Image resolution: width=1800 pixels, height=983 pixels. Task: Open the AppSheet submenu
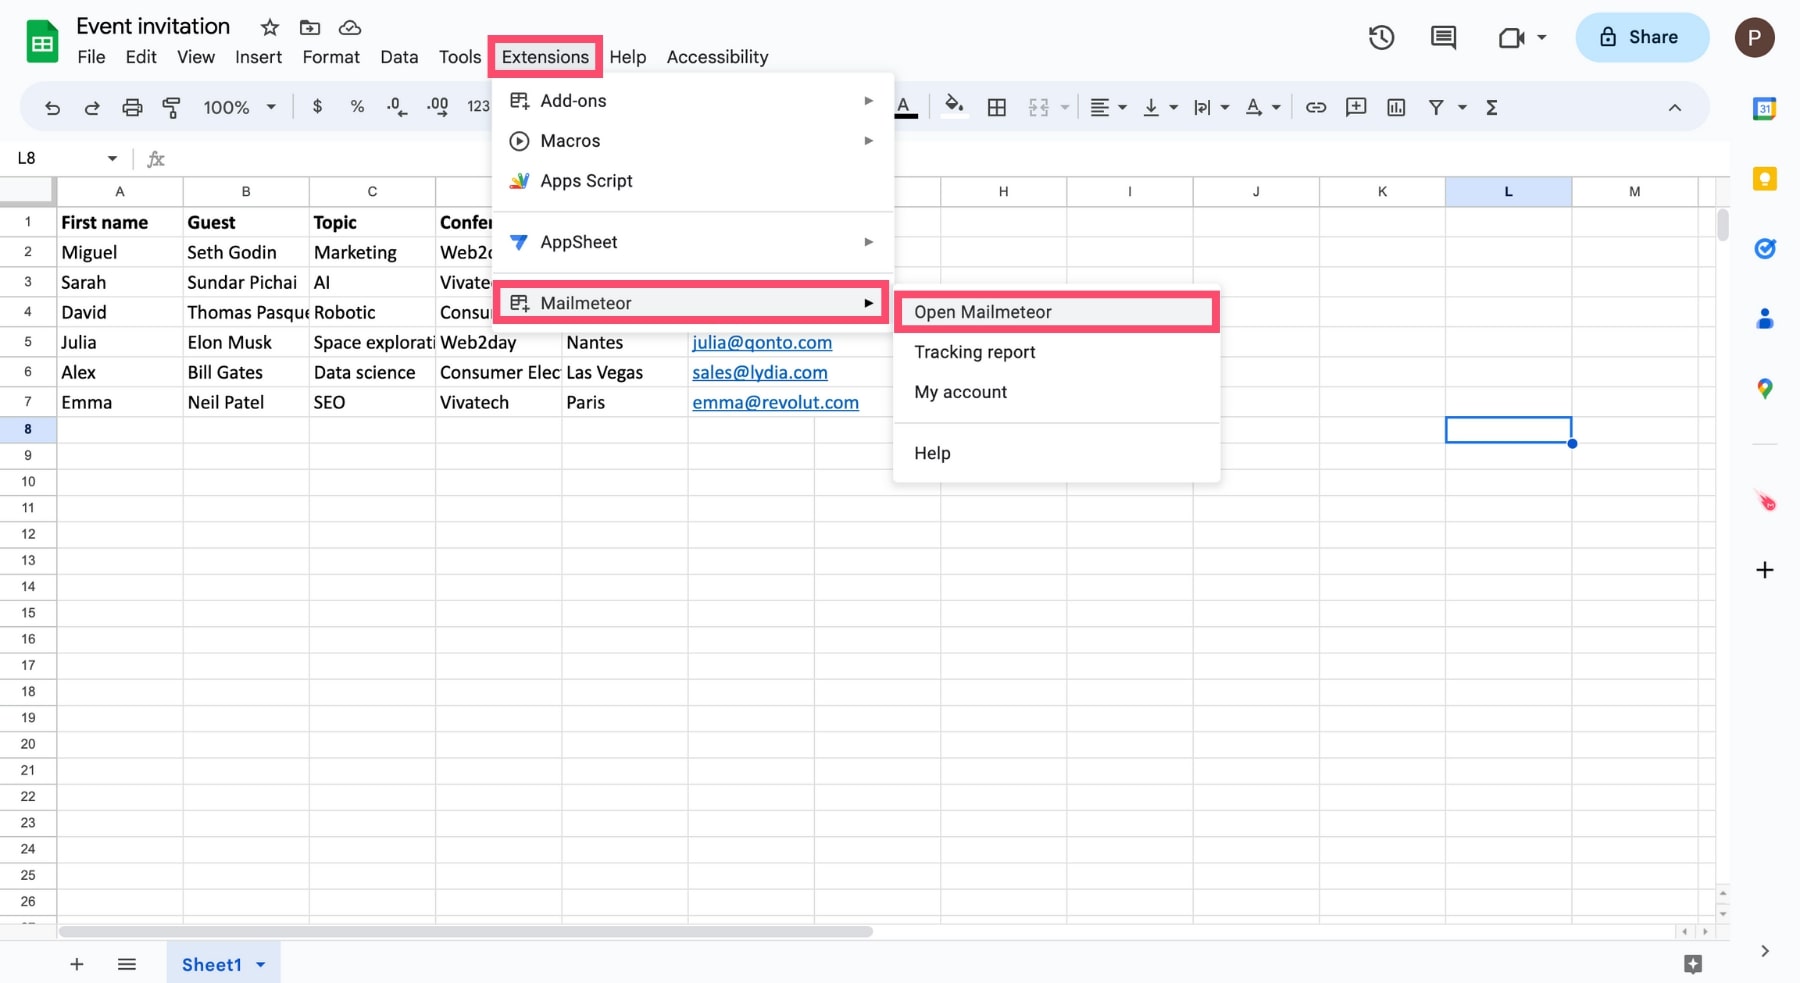tap(692, 242)
